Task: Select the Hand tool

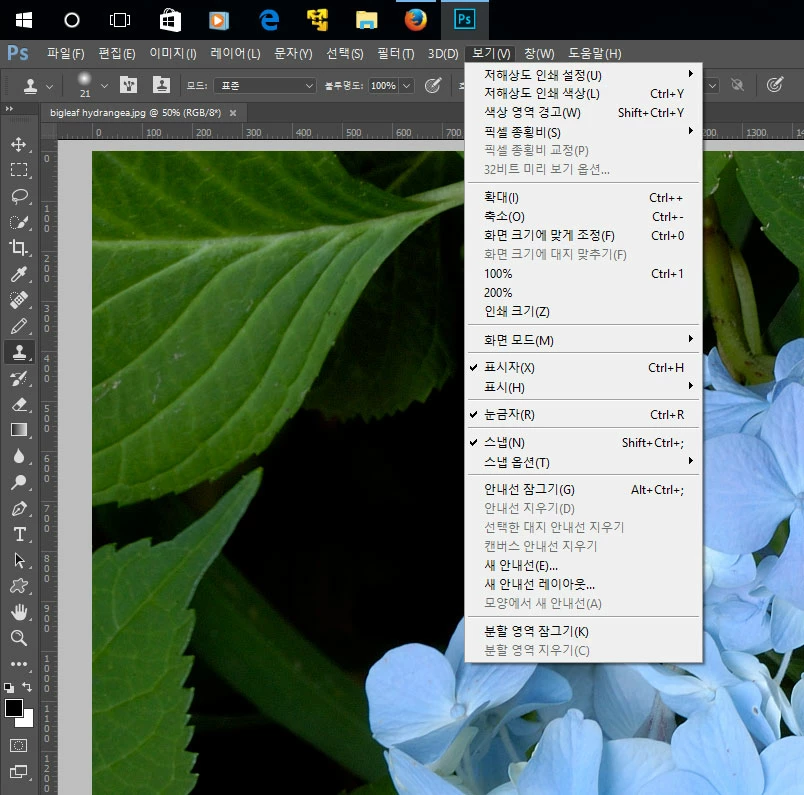Action: pyautogui.click(x=19, y=612)
